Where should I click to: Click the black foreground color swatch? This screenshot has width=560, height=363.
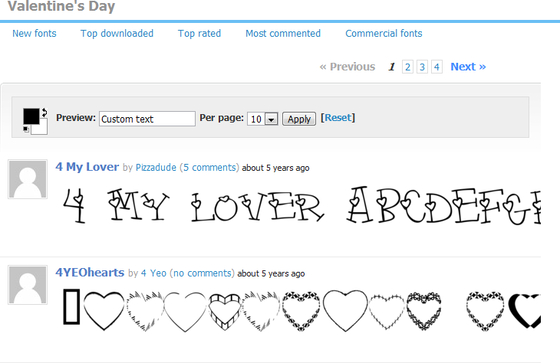point(31,116)
